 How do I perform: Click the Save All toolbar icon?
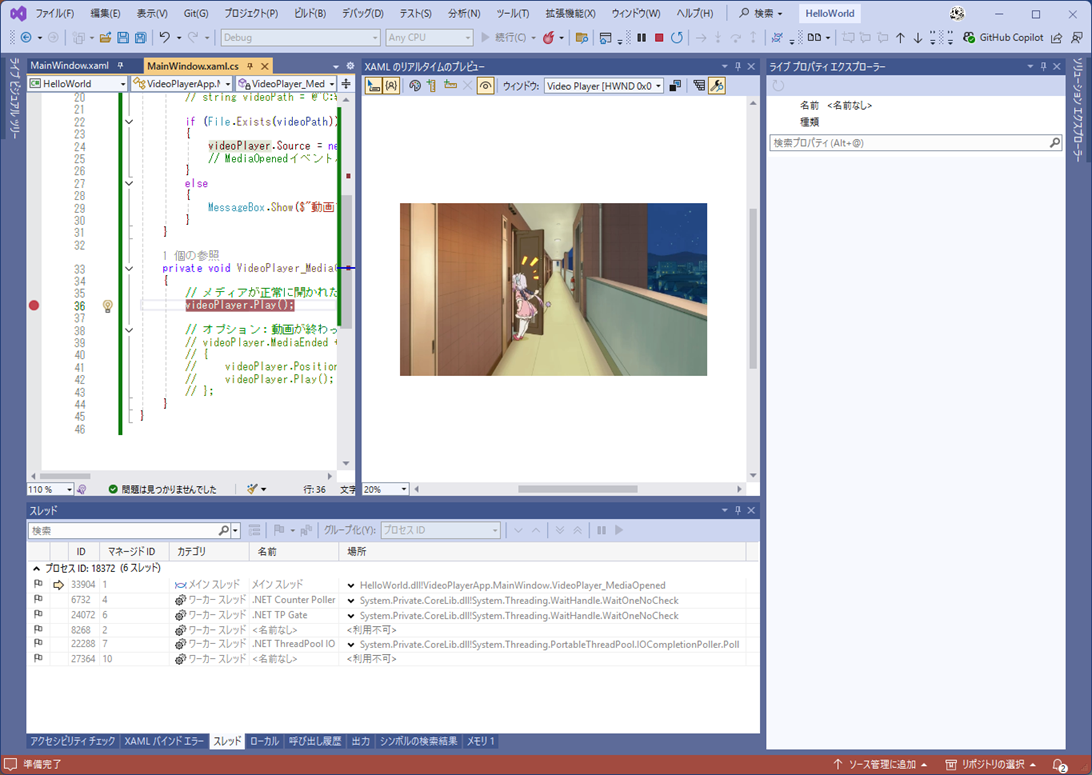[139, 38]
